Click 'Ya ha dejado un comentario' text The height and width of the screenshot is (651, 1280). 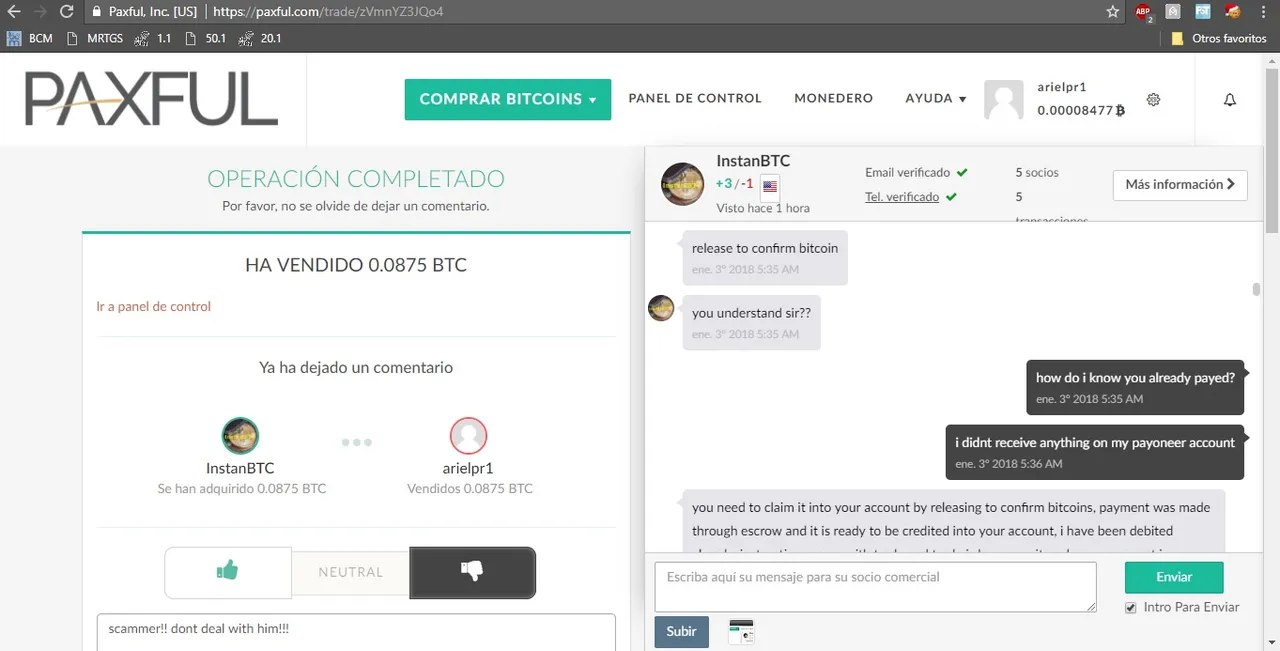356,368
